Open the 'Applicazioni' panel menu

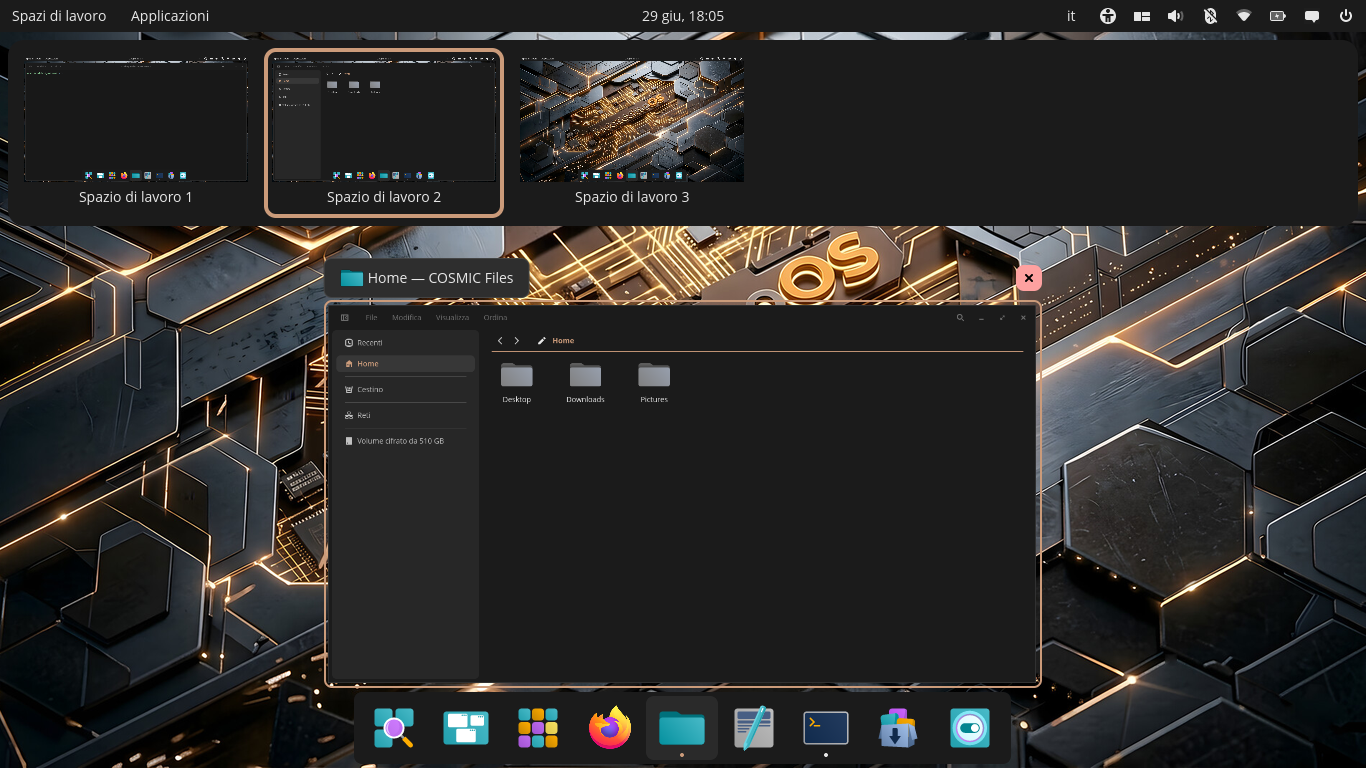point(170,16)
